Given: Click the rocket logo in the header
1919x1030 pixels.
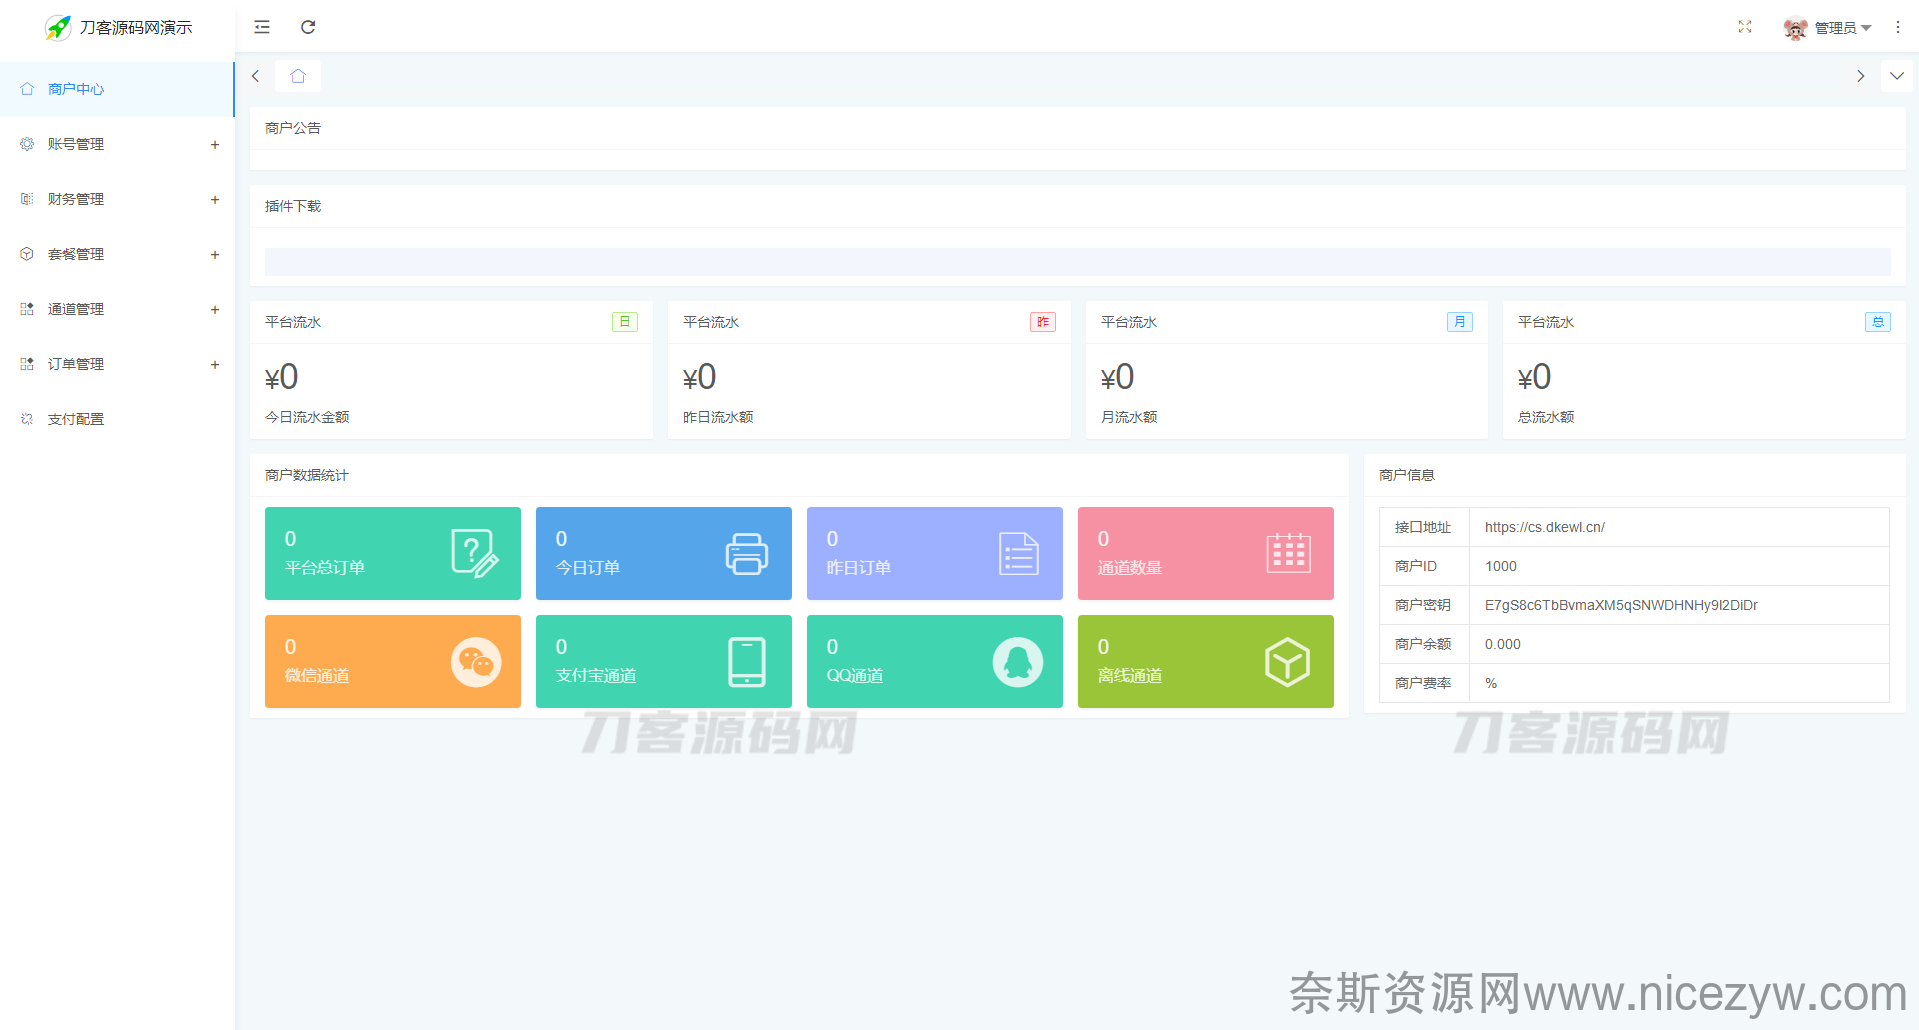Looking at the screenshot, I should 58,28.
